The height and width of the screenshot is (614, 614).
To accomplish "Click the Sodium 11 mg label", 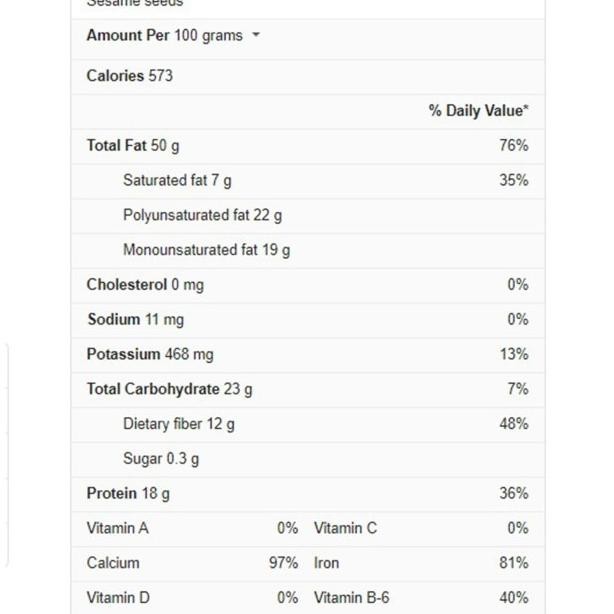I will tap(135, 319).
